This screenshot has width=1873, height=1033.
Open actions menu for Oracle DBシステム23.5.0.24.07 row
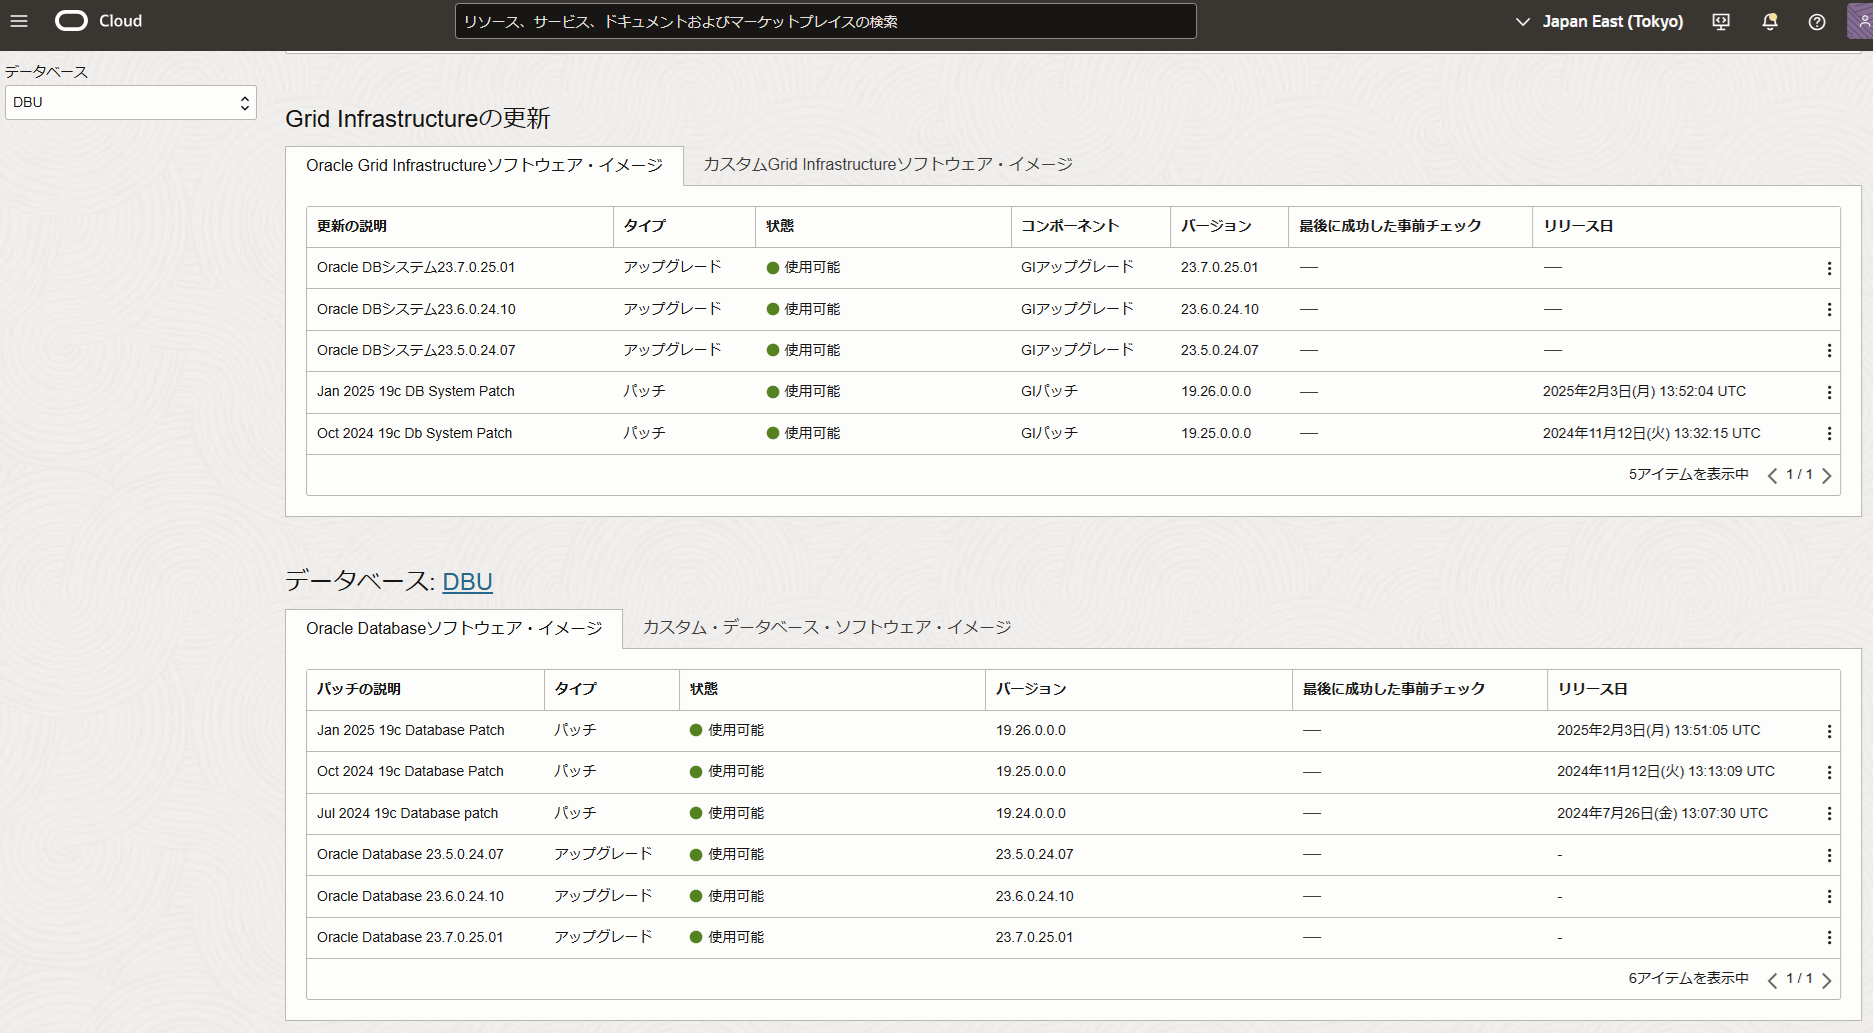[x=1829, y=351]
